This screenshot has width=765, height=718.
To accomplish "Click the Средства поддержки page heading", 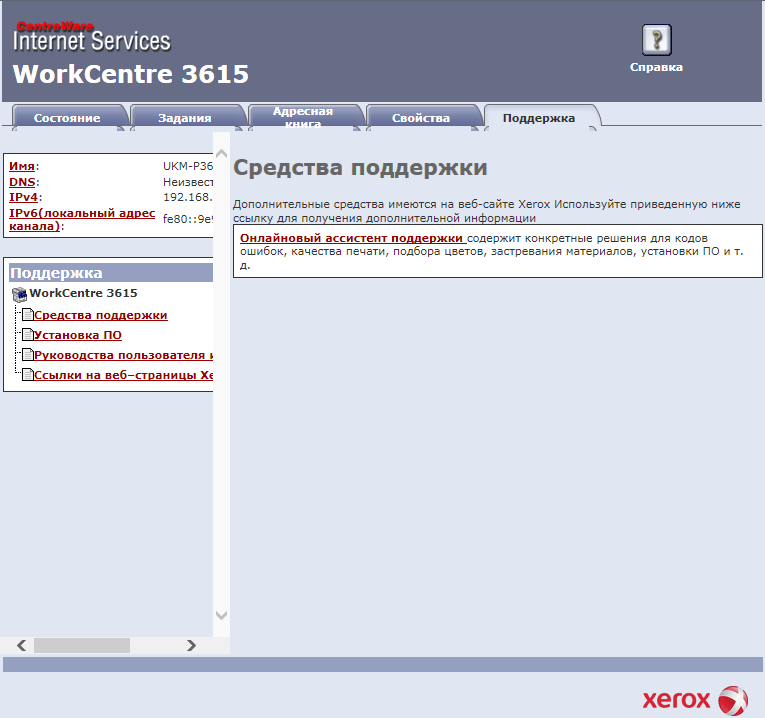I will click(361, 168).
